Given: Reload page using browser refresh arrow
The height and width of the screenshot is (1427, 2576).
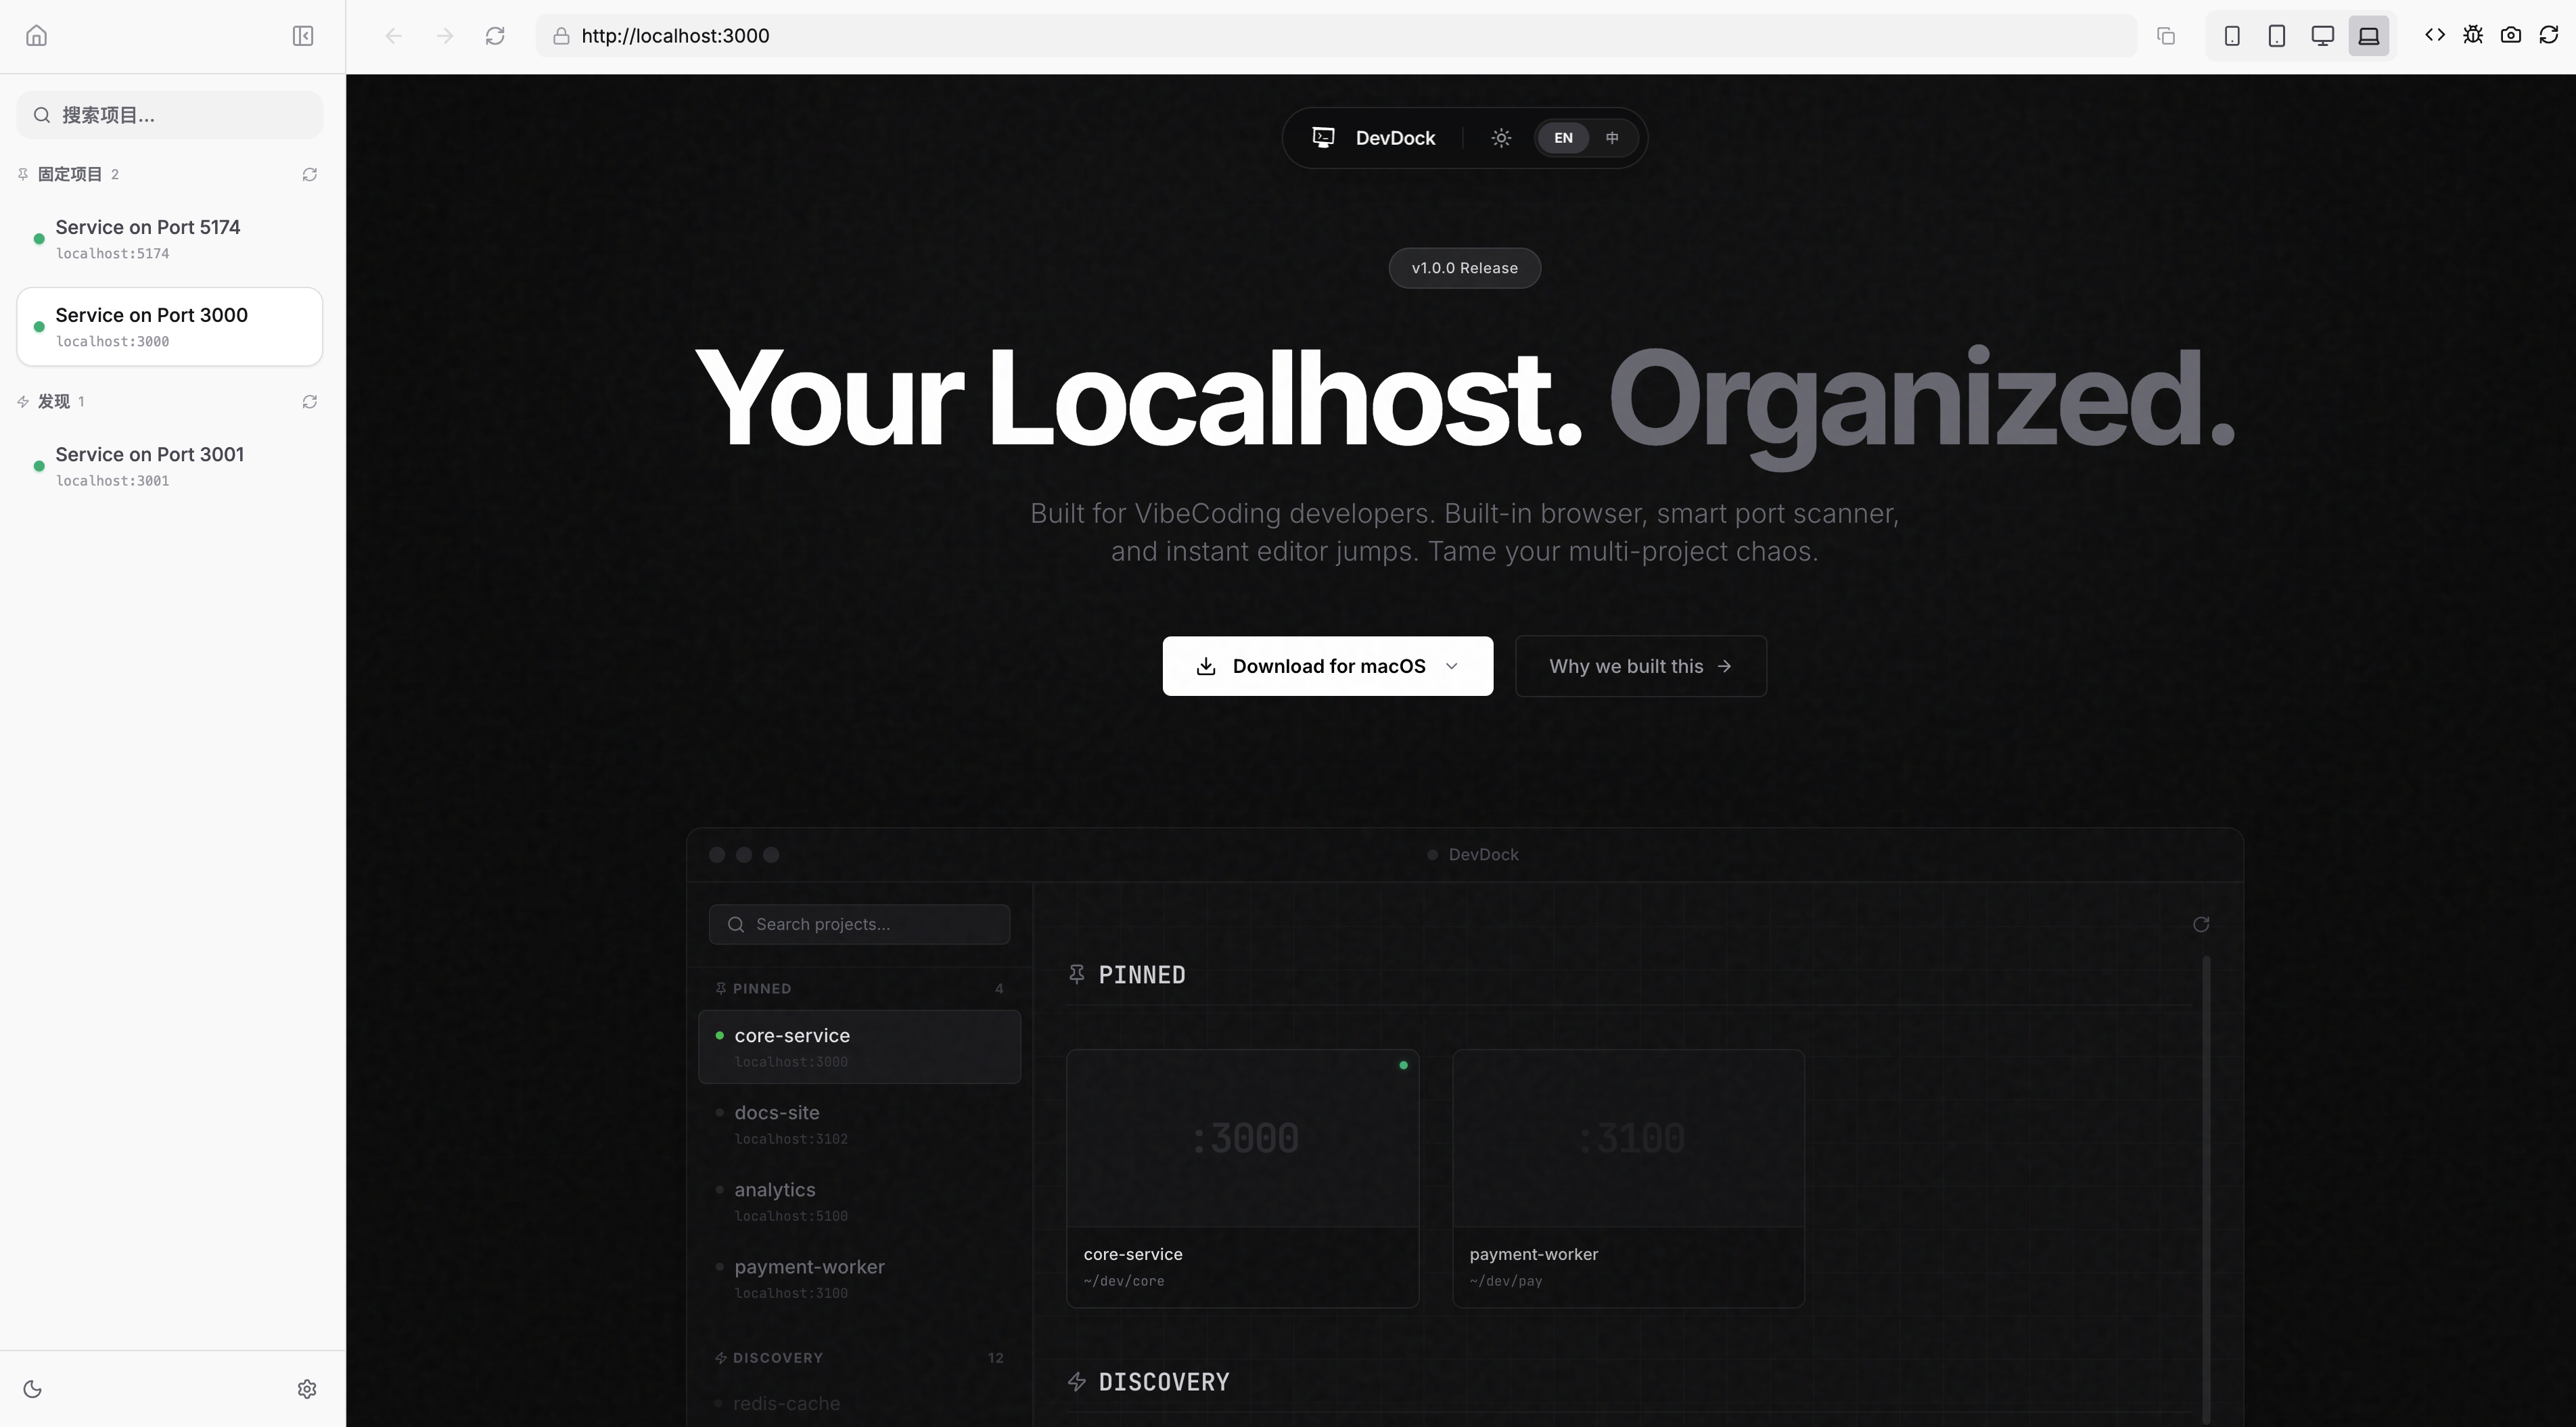Looking at the screenshot, I should (x=495, y=36).
